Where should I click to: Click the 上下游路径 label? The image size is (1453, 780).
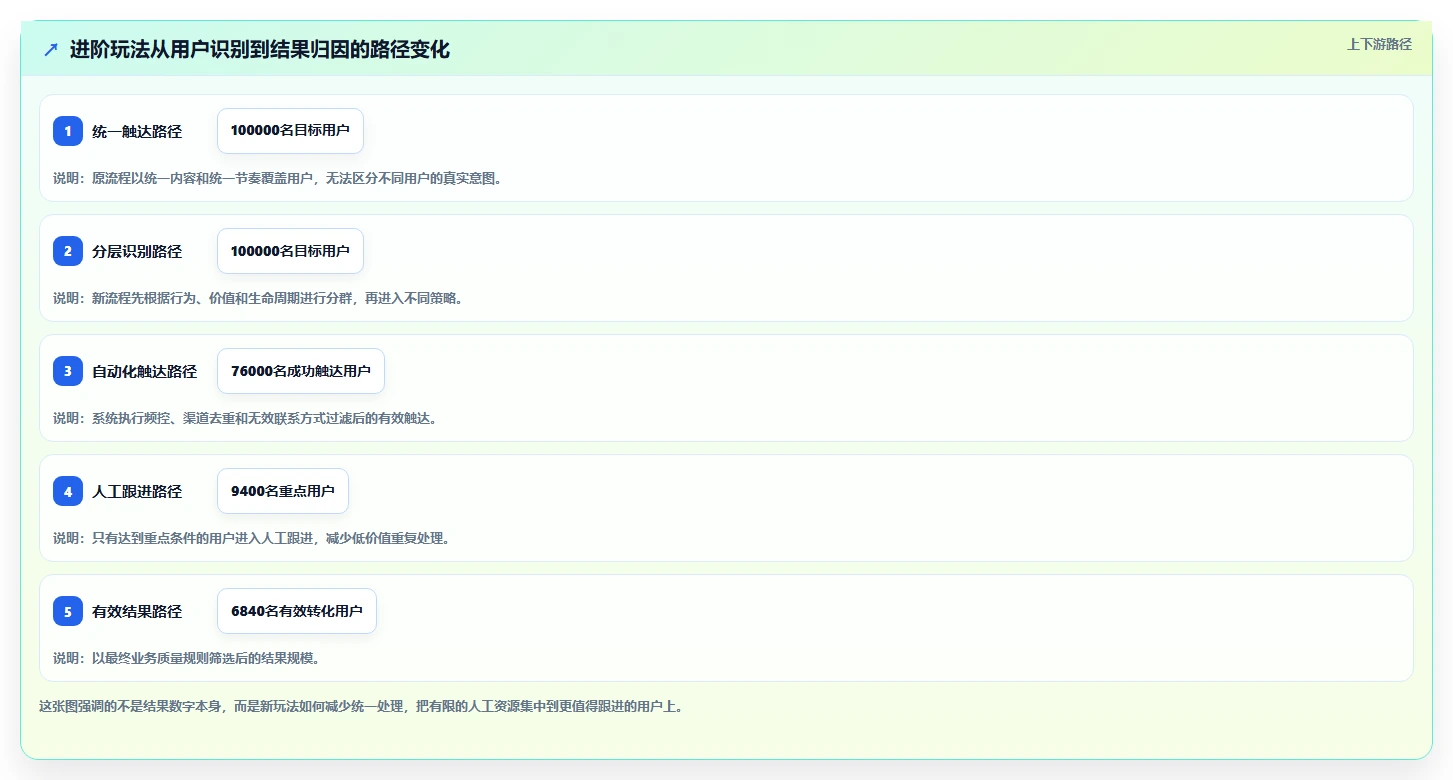pyautogui.click(x=1379, y=44)
